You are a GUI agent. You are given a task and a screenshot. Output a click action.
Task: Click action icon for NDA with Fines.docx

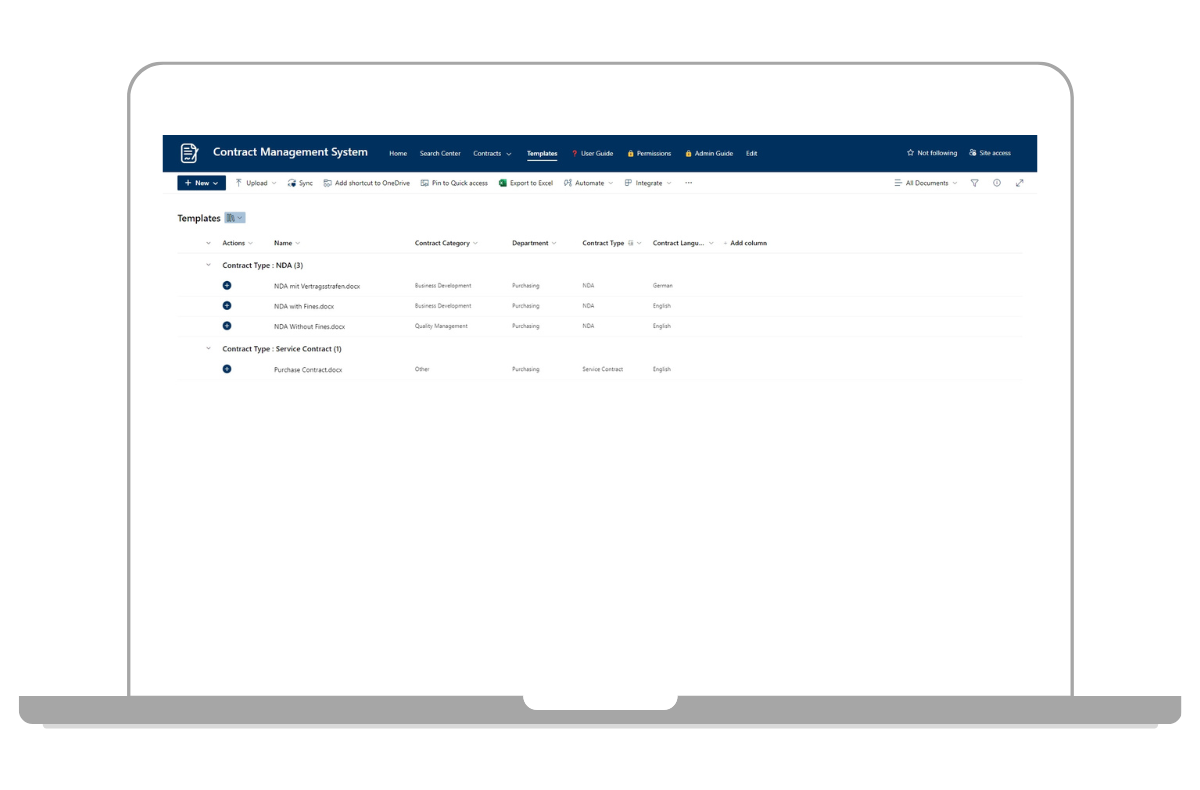[227, 306]
